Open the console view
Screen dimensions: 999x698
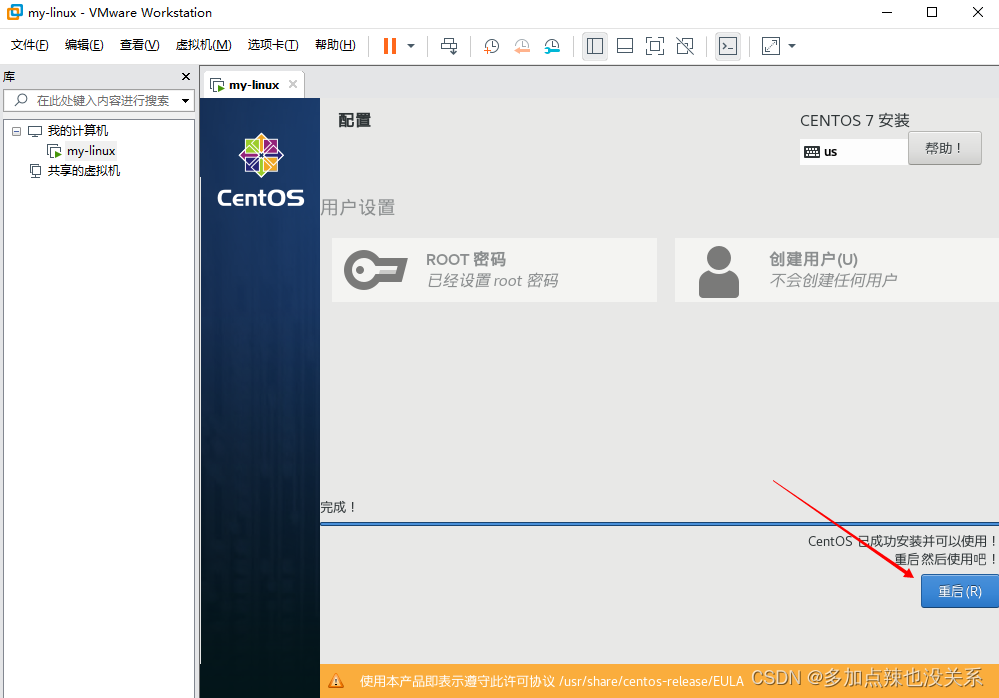[728, 46]
